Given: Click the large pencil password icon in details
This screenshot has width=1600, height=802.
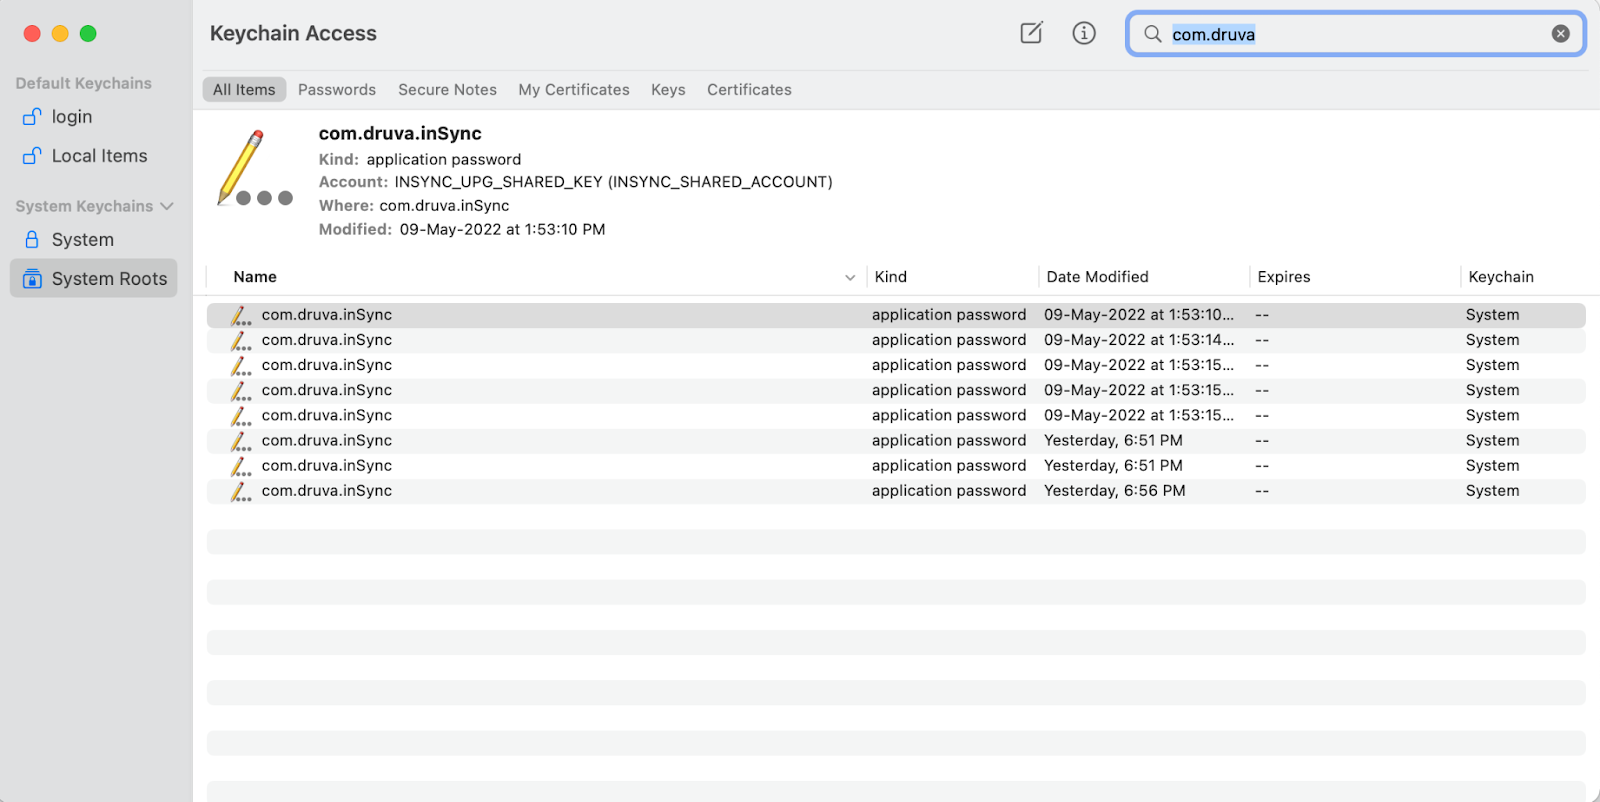Looking at the screenshot, I should pos(254,168).
